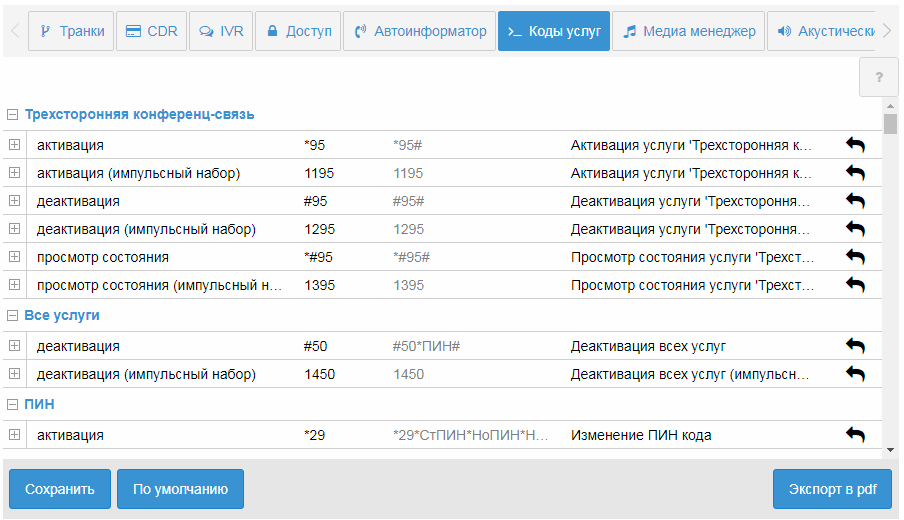Switch to the Транки tab
The width and height of the screenshot is (904, 520).
[x=71, y=31]
